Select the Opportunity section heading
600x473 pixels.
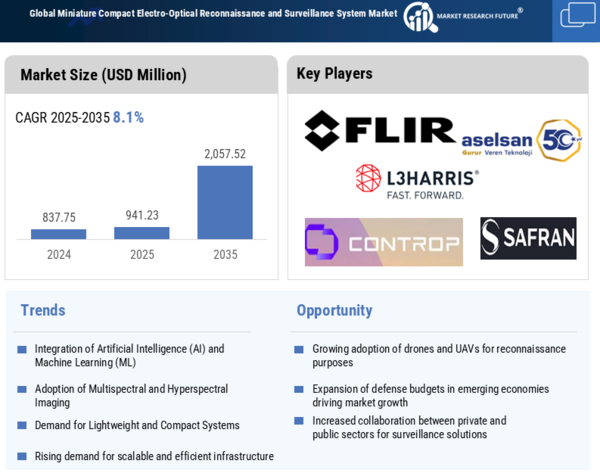[x=334, y=310]
